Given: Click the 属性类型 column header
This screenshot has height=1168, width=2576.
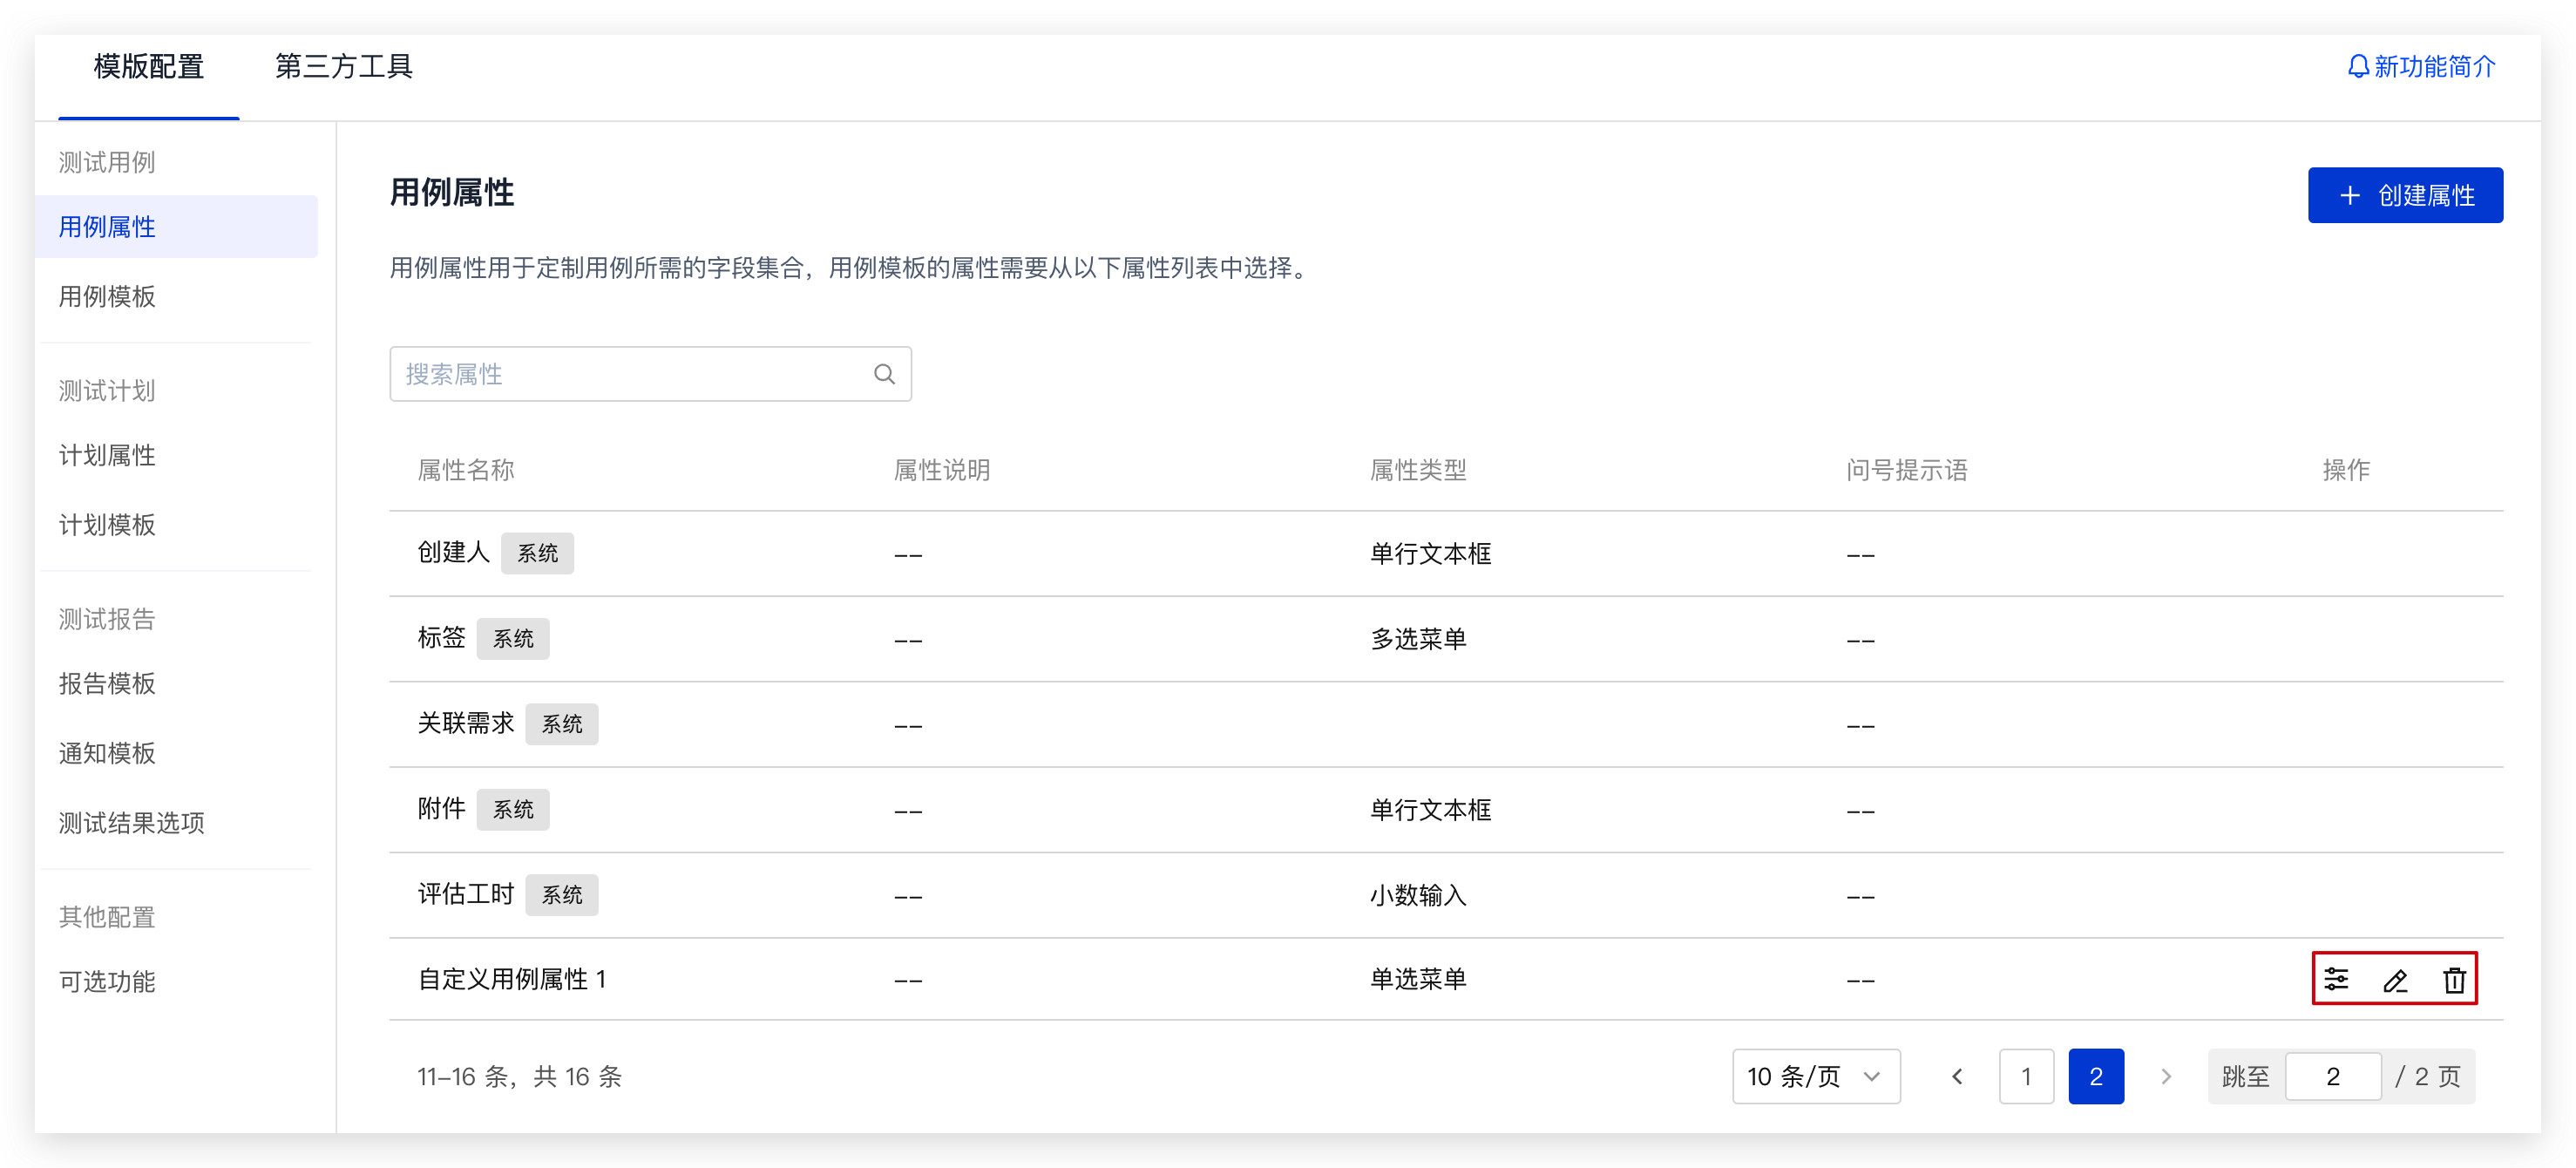Looking at the screenshot, I should [x=1418, y=470].
